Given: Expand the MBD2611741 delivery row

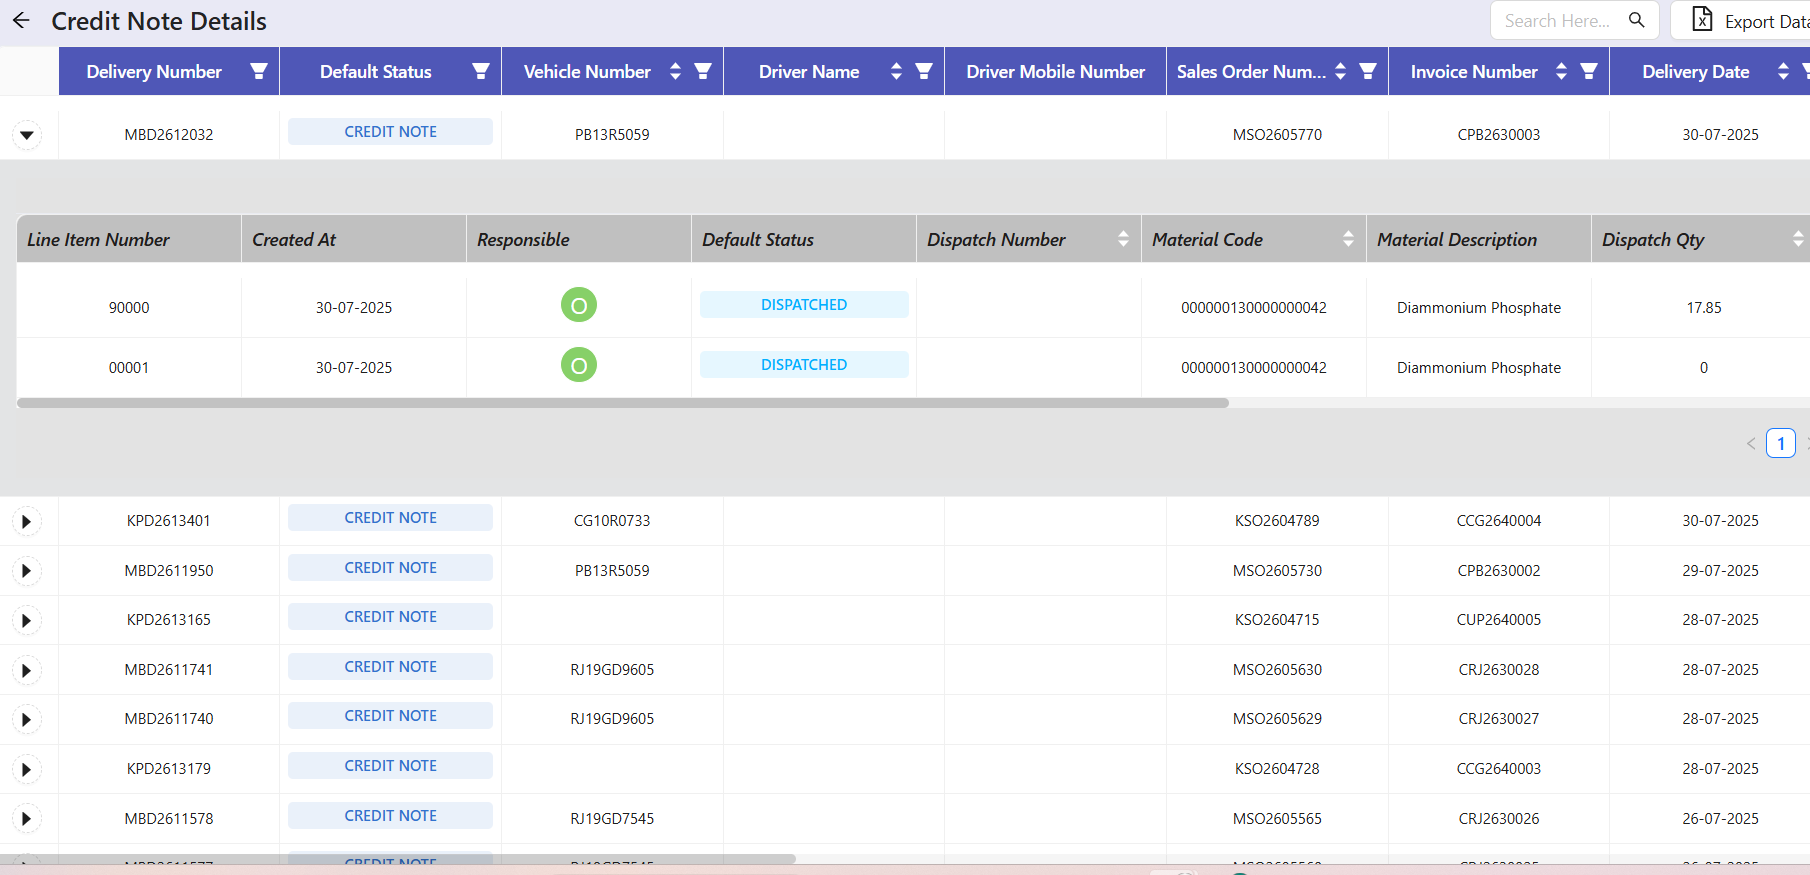Looking at the screenshot, I should coord(27,670).
